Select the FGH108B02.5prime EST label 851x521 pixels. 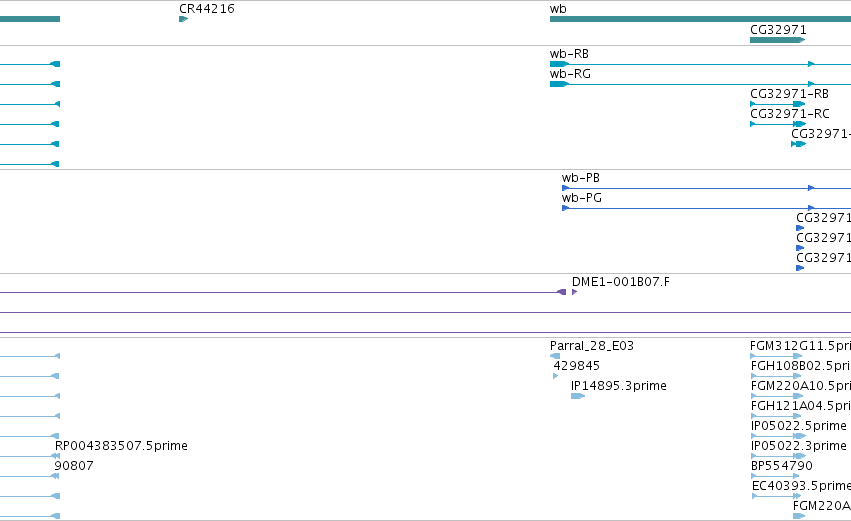click(801, 366)
